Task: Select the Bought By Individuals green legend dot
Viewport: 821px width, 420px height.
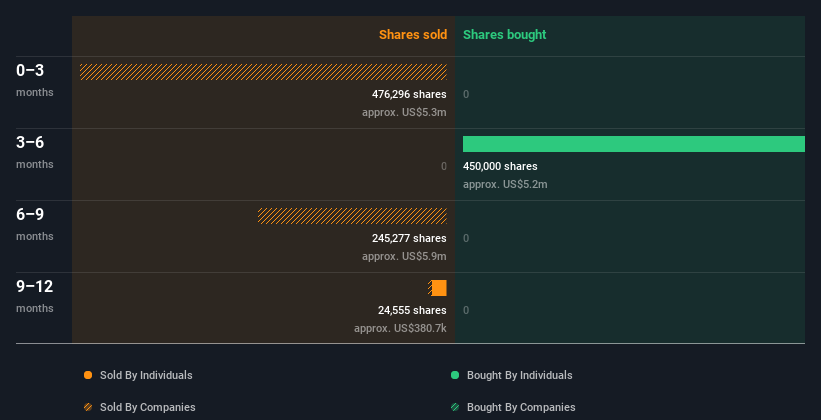Action: tap(455, 375)
